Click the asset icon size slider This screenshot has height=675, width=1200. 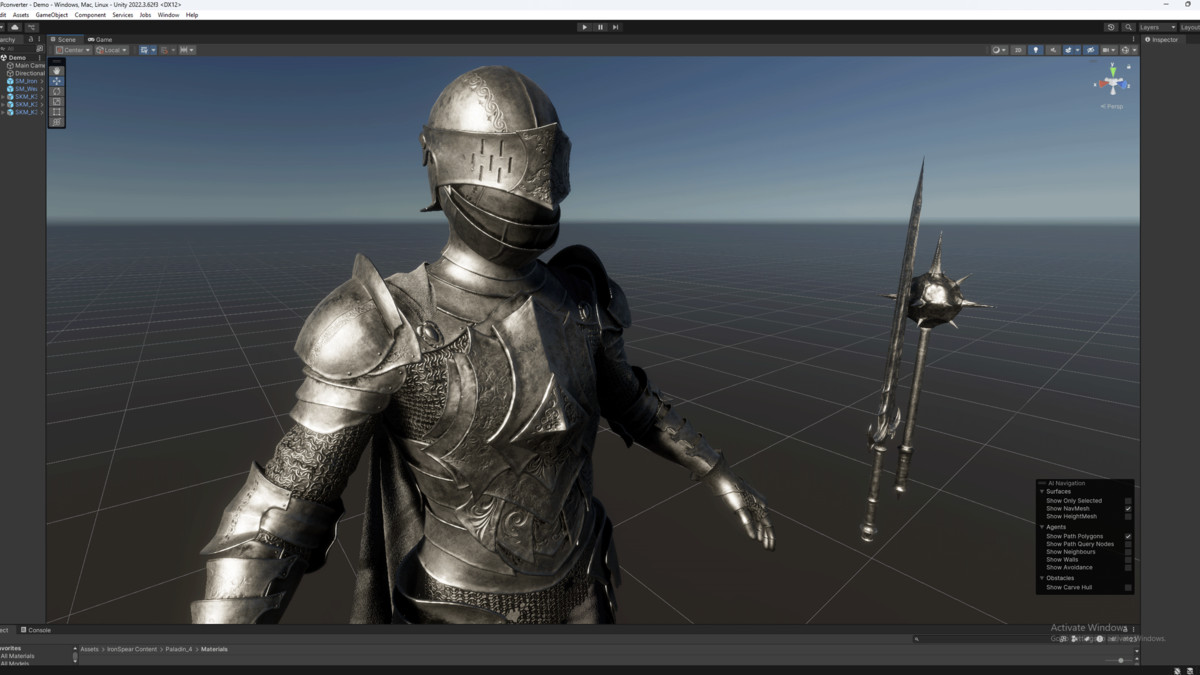[x=1119, y=660]
